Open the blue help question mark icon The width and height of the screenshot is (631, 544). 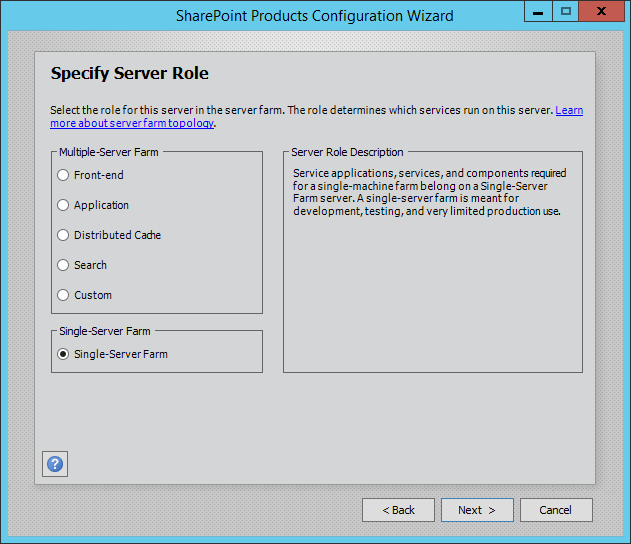click(x=55, y=464)
